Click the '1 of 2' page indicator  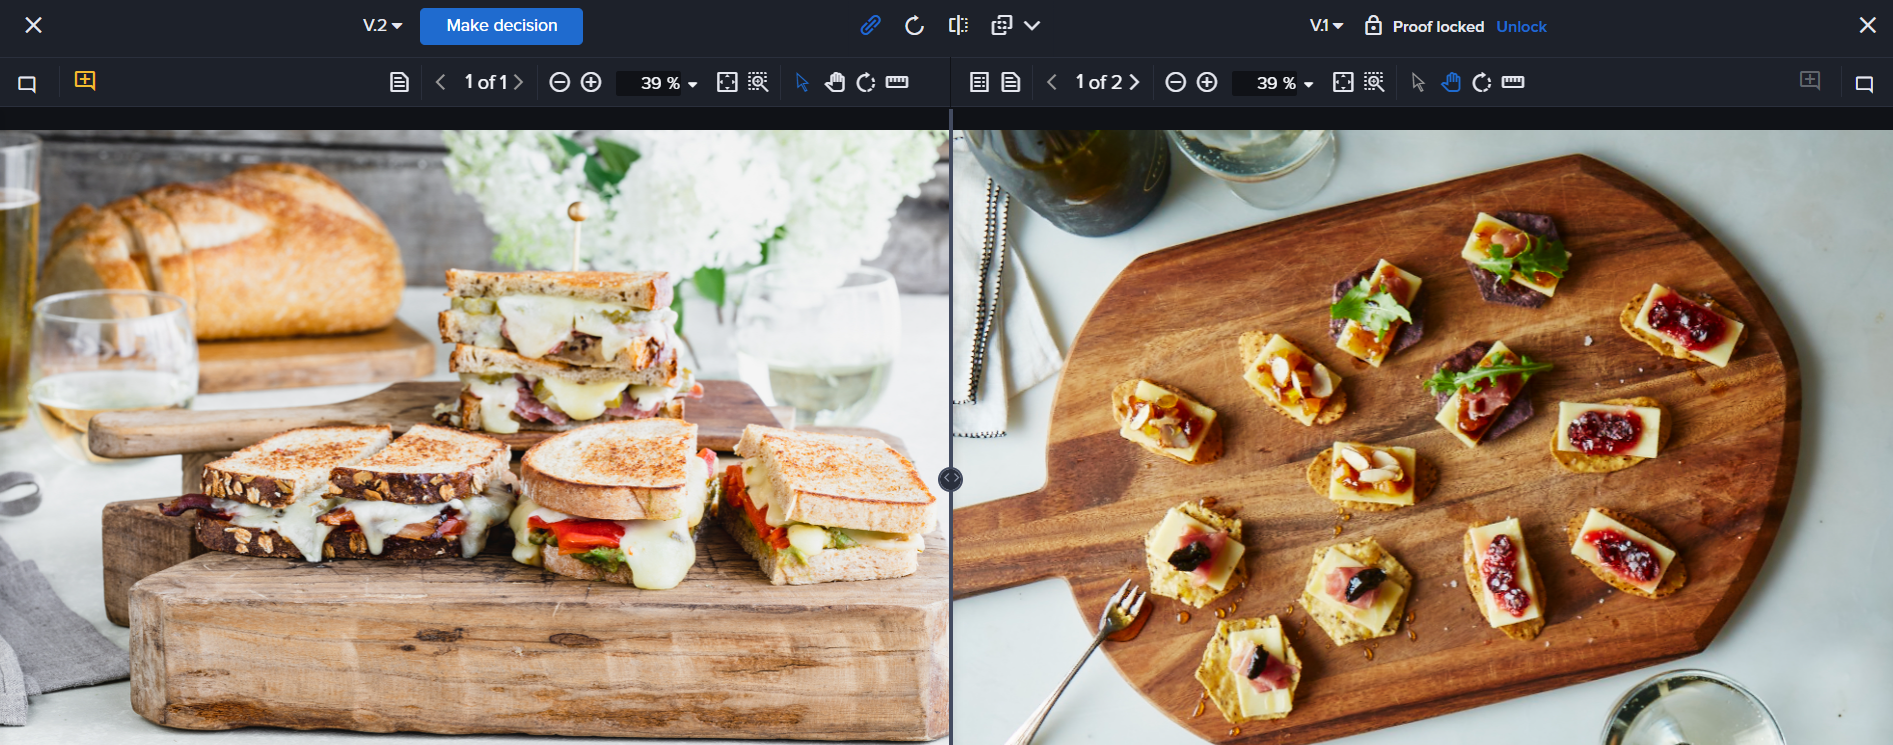pos(1099,82)
